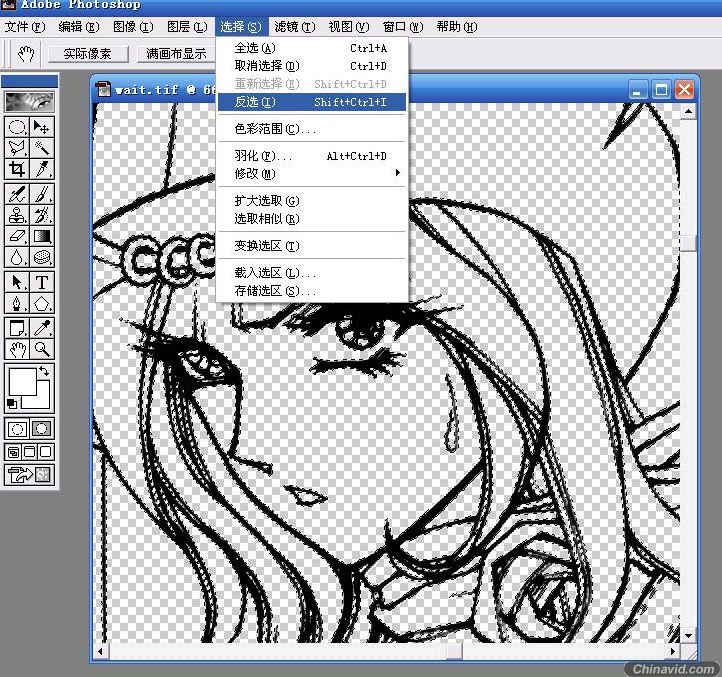Select the Polygon shape tool
The width and height of the screenshot is (722, 677).
coord(42,303)
